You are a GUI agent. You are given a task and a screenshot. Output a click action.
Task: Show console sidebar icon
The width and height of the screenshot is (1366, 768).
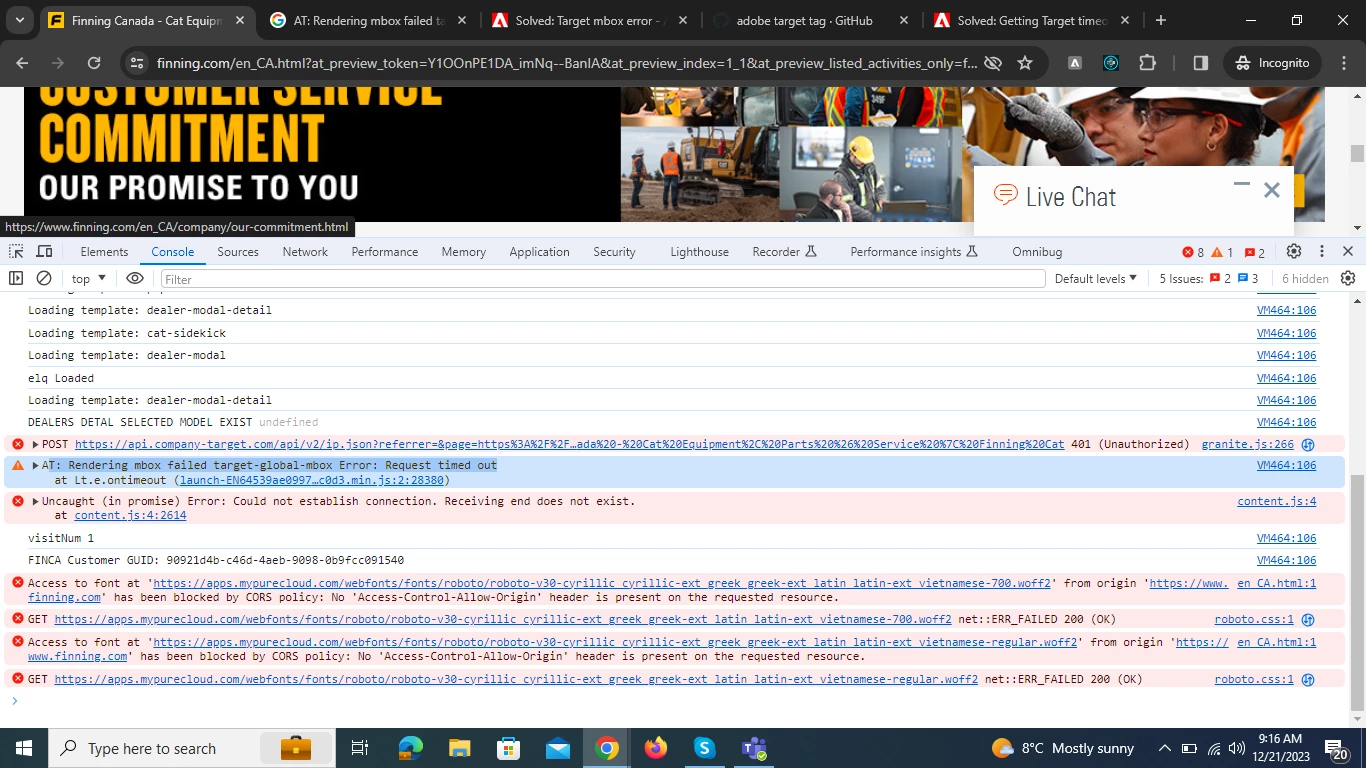pyautogui.click(x=16, y=279)
